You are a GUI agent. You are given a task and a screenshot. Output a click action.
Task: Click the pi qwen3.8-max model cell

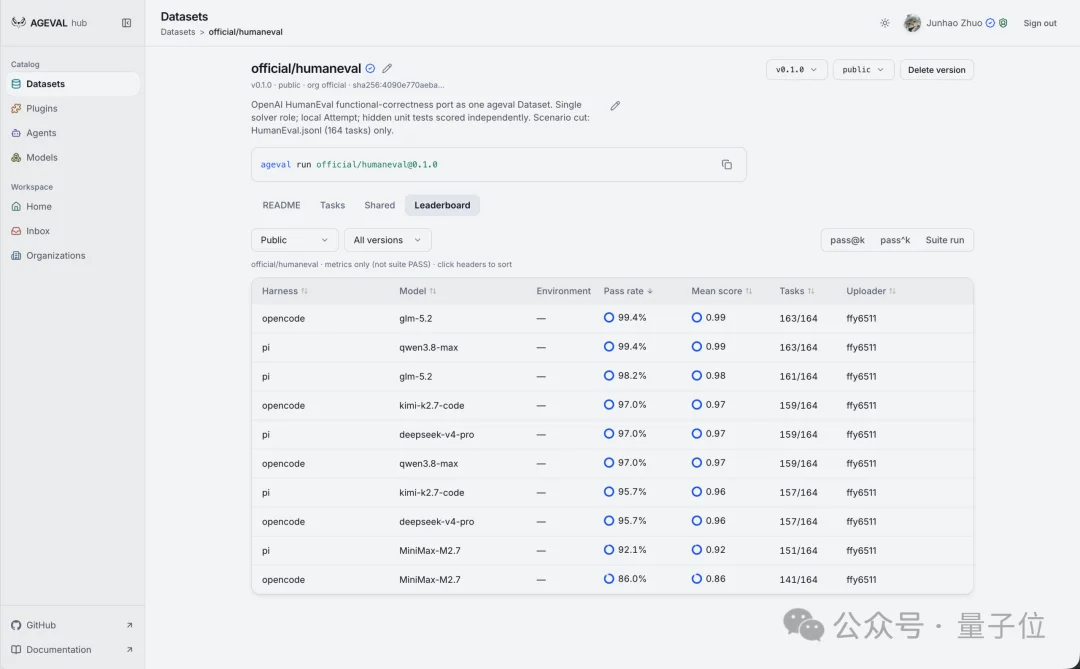point(428,347)
